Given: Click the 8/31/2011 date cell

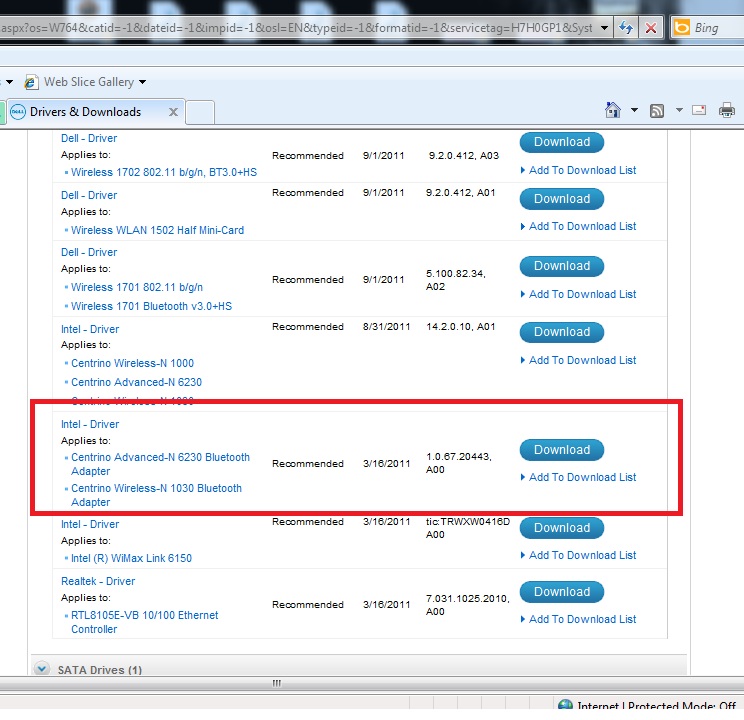Looking at the screenshot, I should point(386,327).
